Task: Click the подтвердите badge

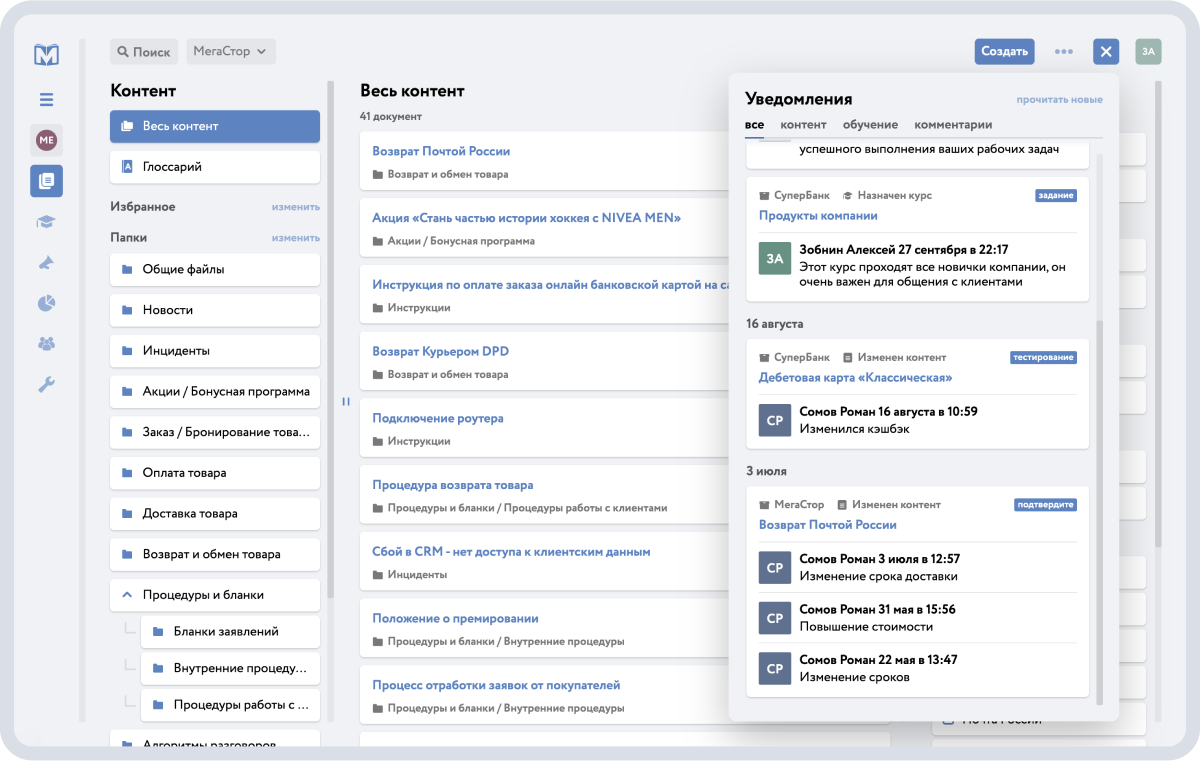Action: pyautogui.click(x=1046, y=505)
